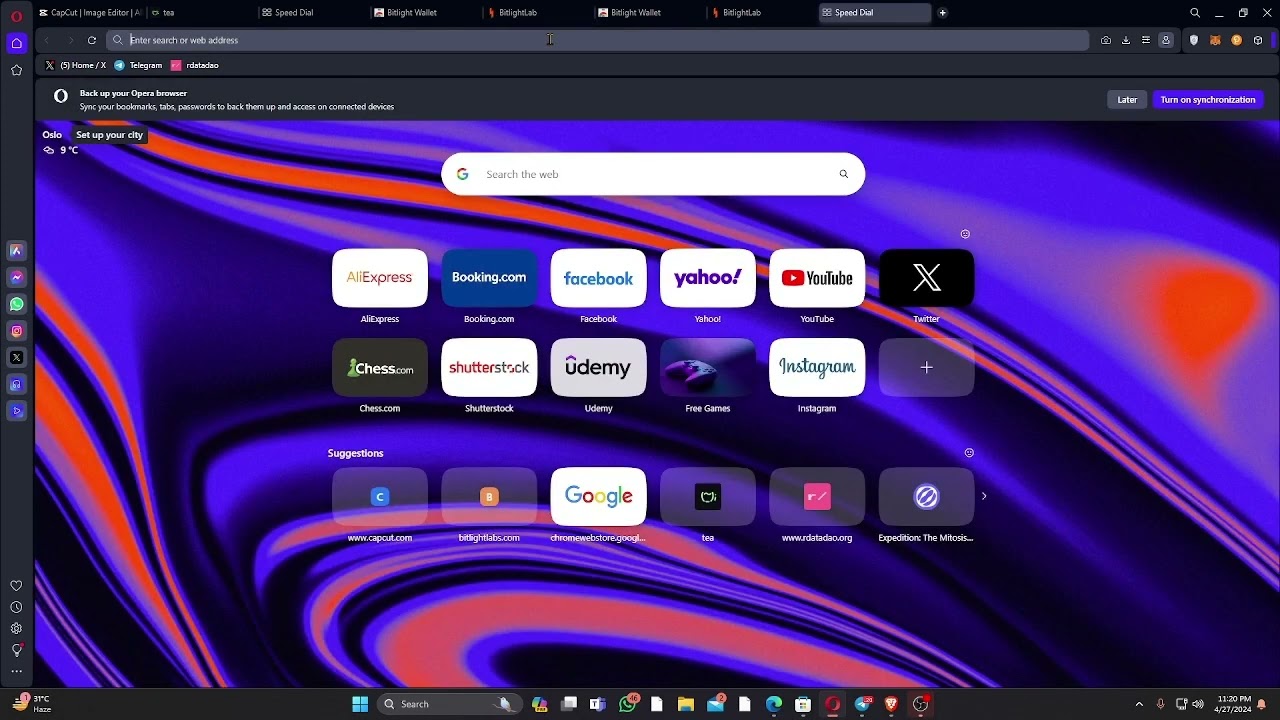Switch to the first Speed Dial tab
Image resolution: width=1280 pixels, height=720 pixels.
click(312, 13)
